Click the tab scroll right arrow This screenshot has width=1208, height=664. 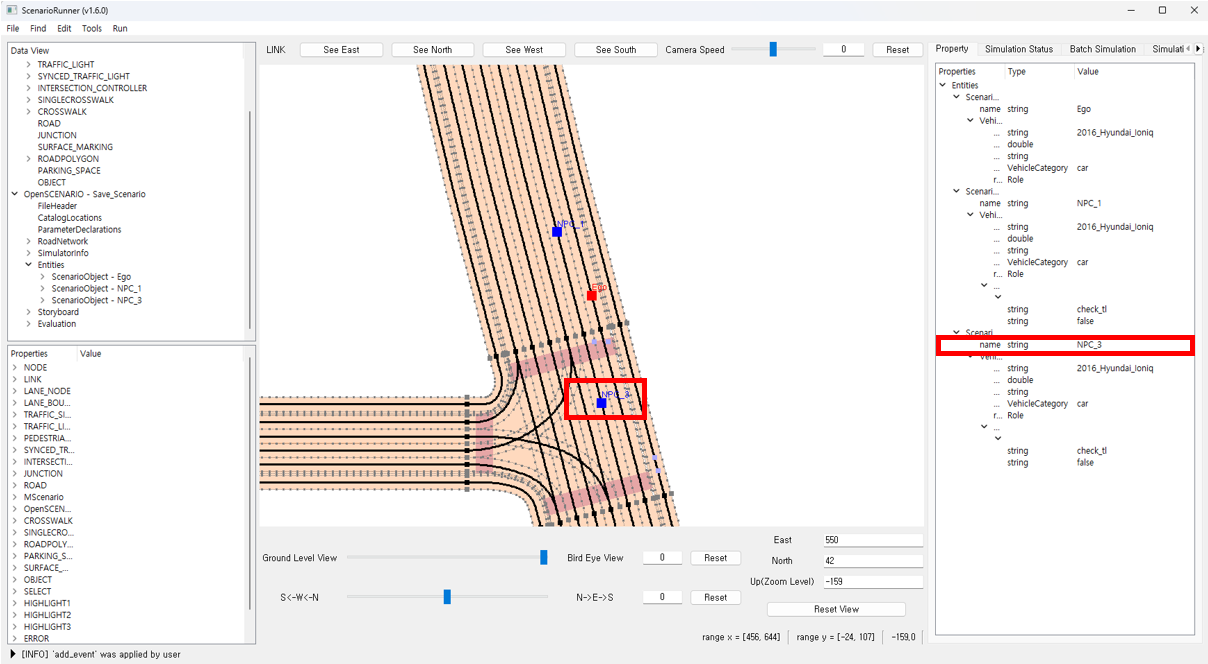point(1199,49)
